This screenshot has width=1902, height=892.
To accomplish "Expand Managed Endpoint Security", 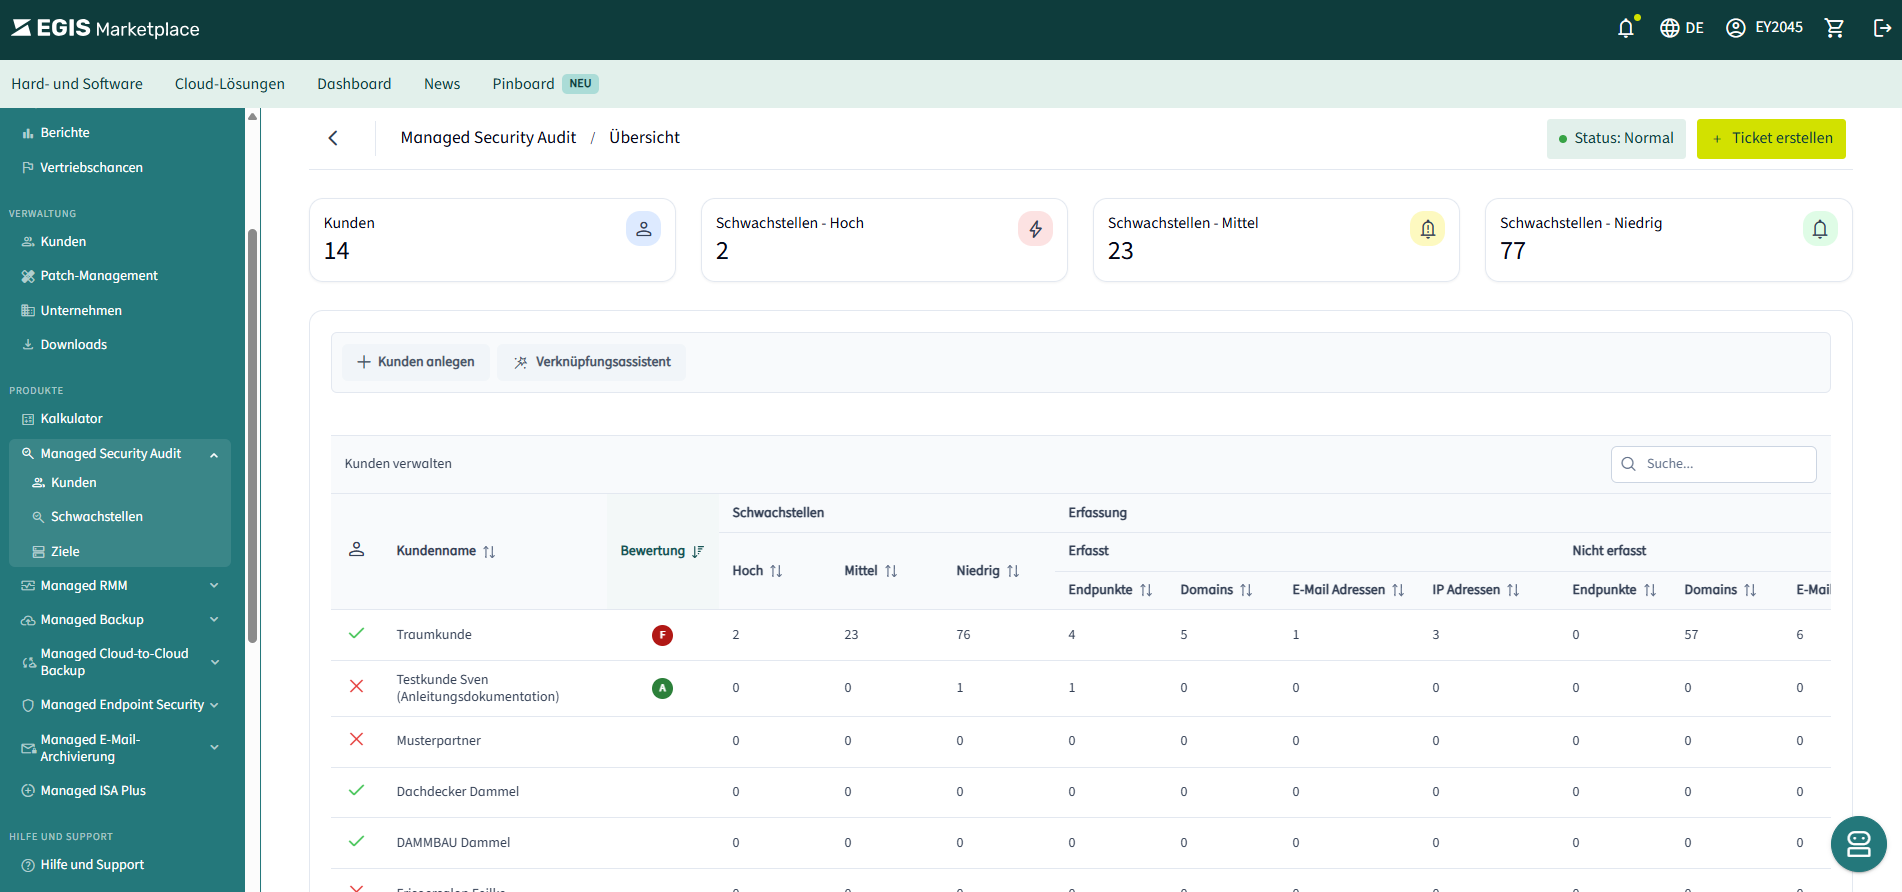I will click(x=214, y=705).
